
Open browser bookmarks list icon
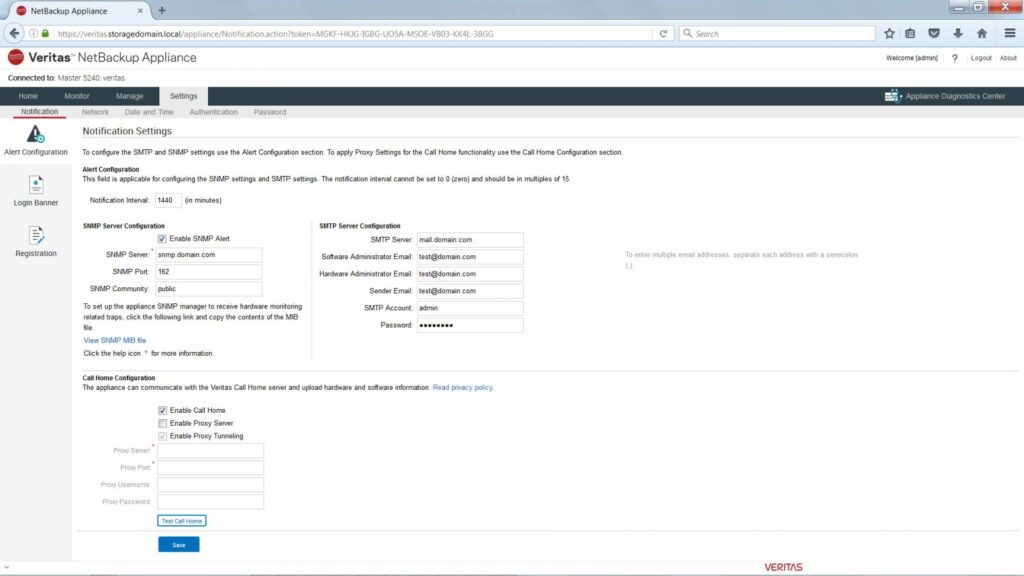tap(910, 33)
